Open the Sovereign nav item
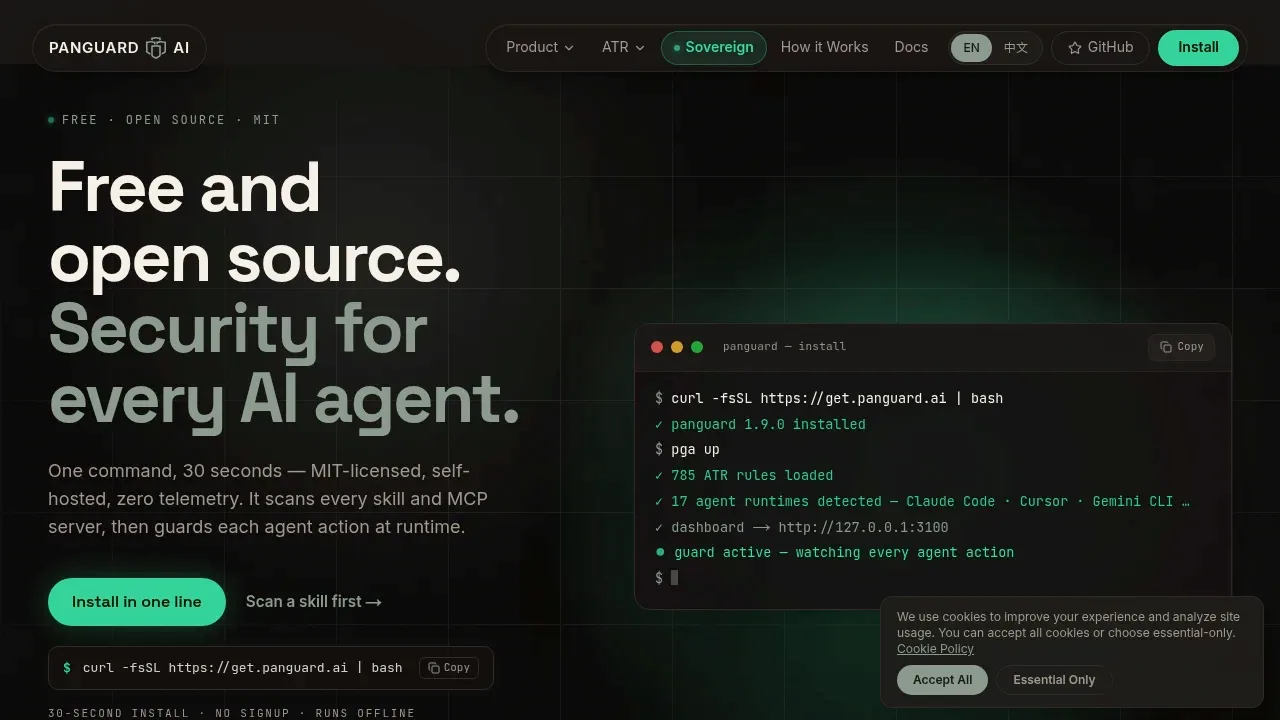This screenshot has width=1280, height=720. 714,47
